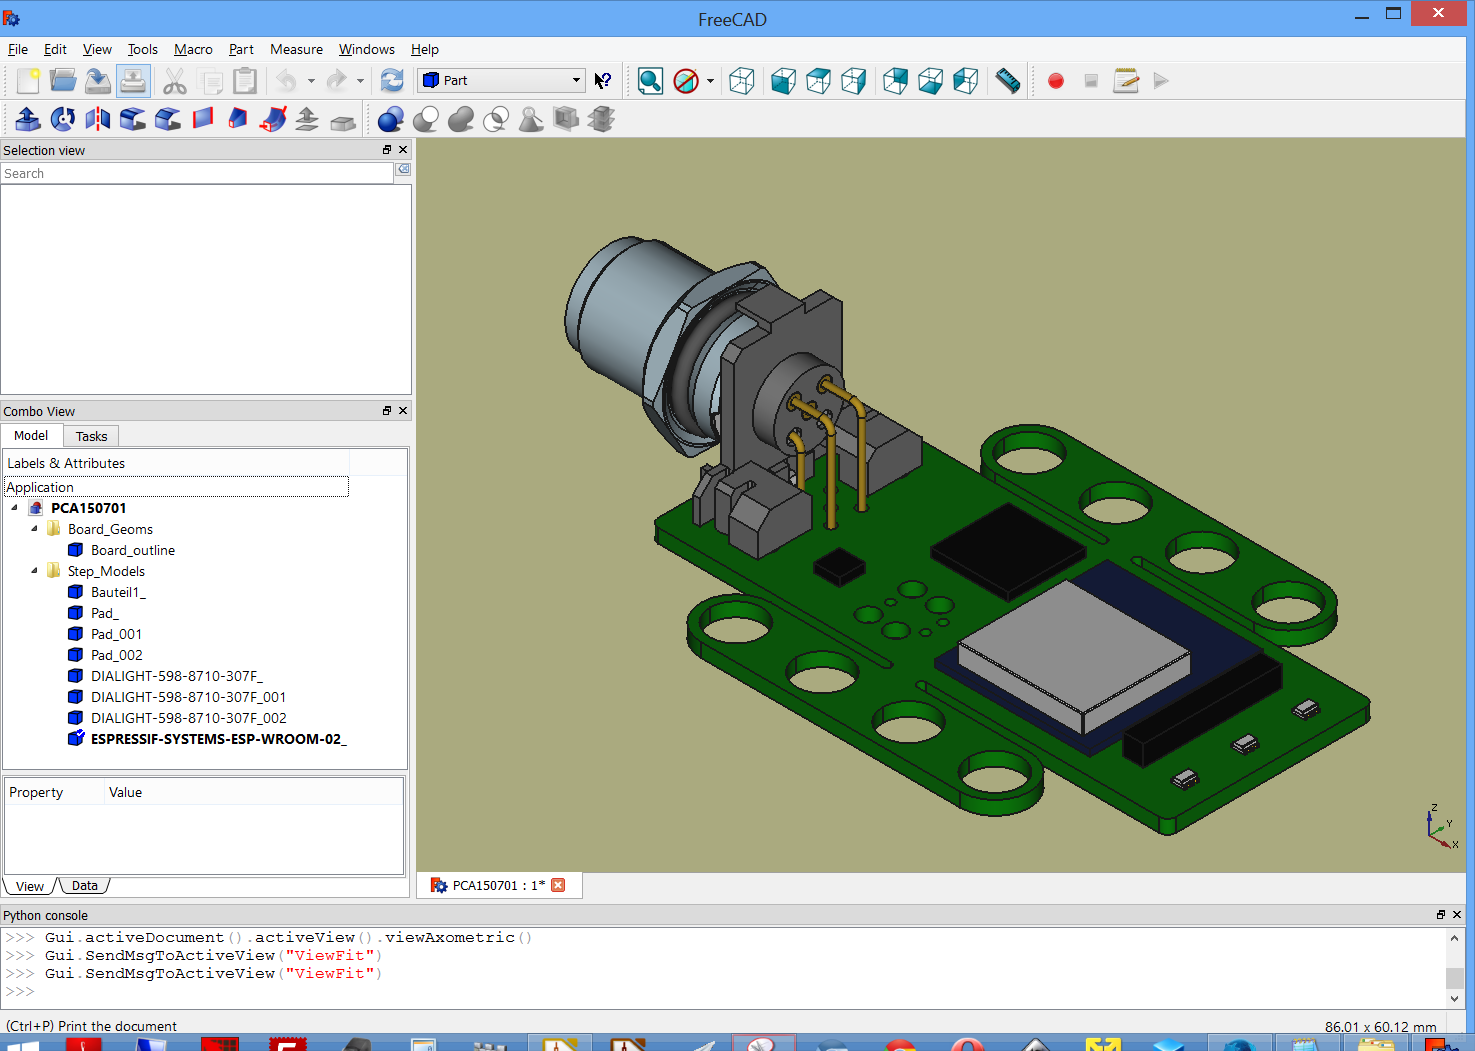The width and height of the screenshot is (1475, 1051).
Task: Click the Extrude tool icon
Action: 28,119
